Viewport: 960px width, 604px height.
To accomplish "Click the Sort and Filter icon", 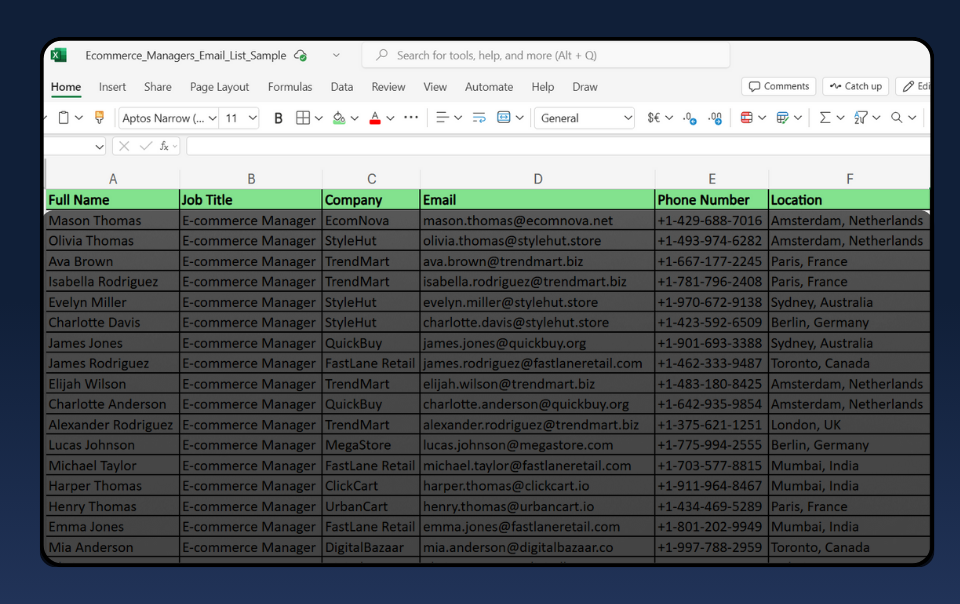I will (861, 117).
